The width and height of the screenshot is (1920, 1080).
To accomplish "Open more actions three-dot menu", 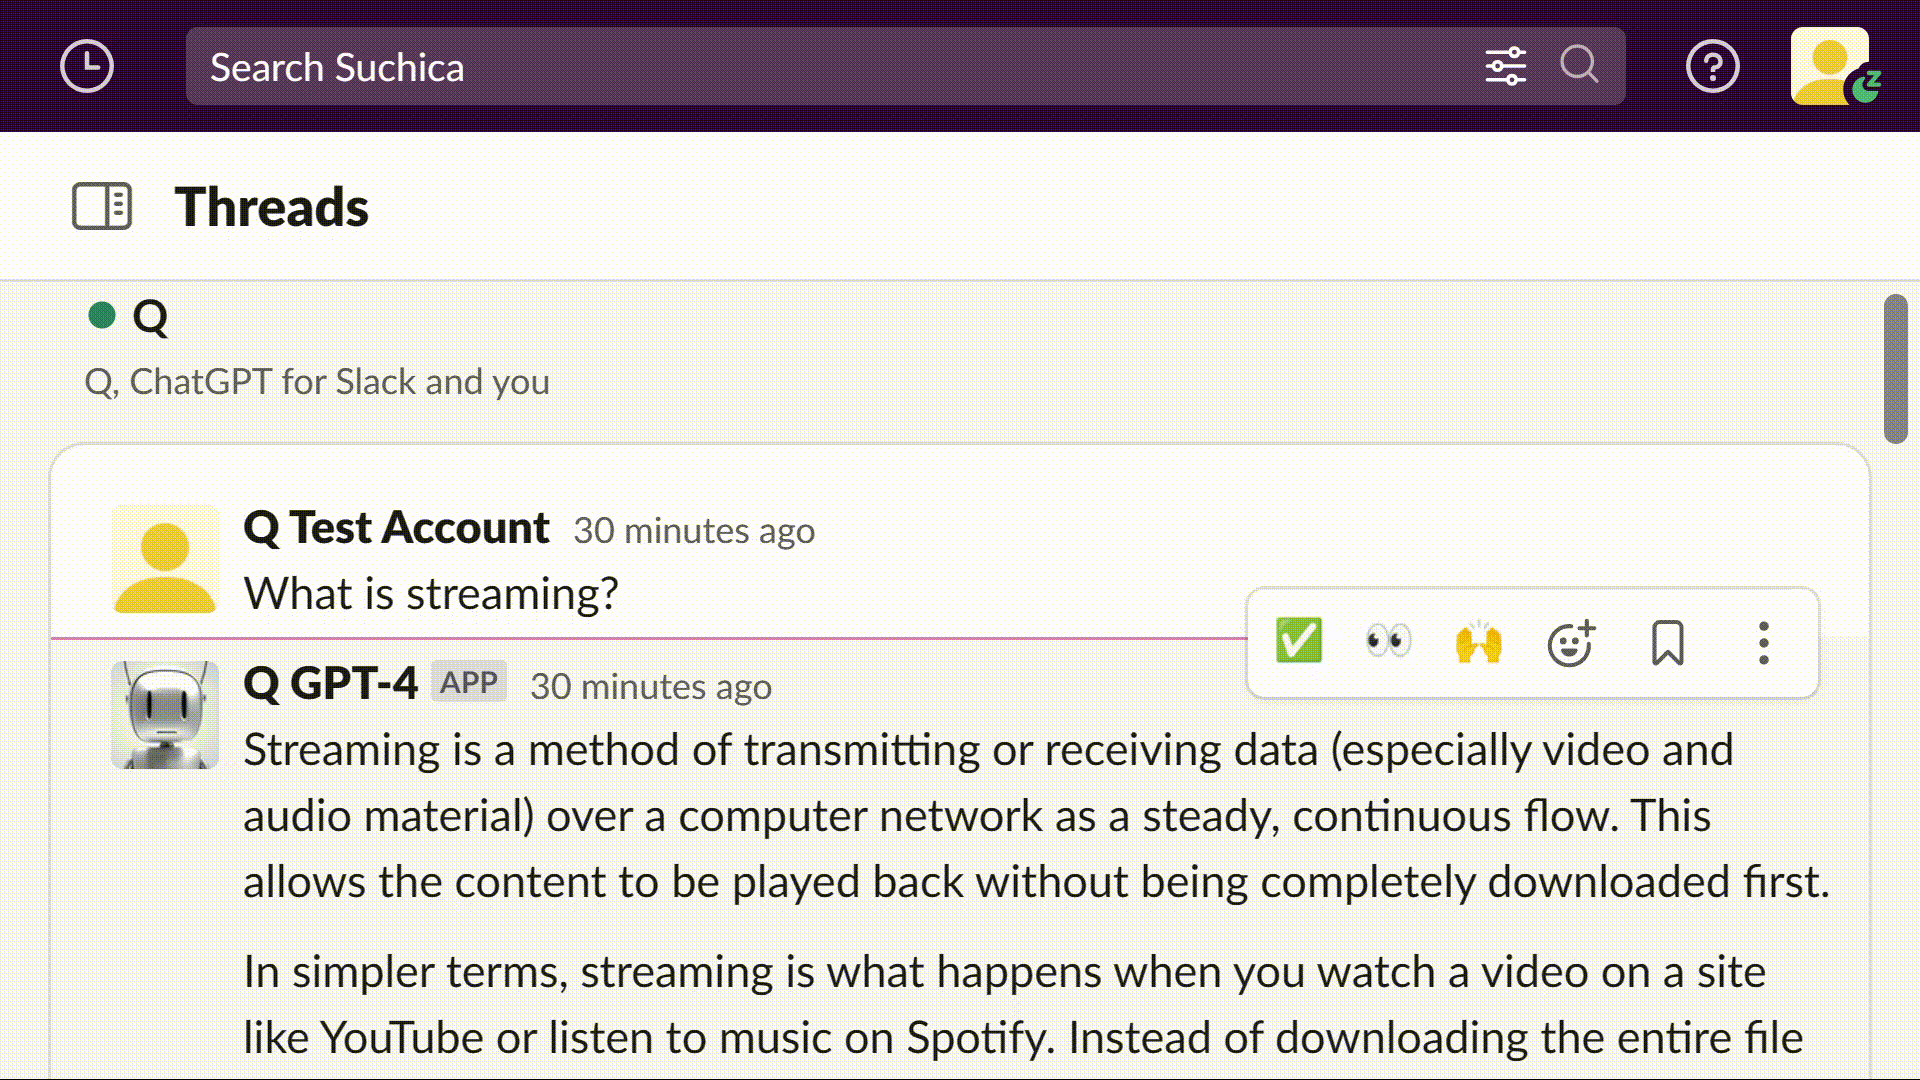I will [1763, 642].
